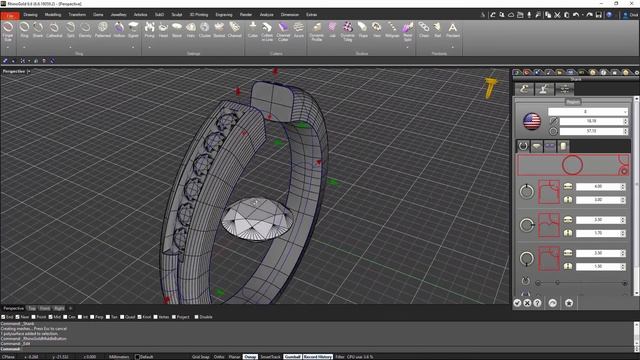640x360 pixels.
Task: Click the Undo arrow icon
Action: pos(576,15)
